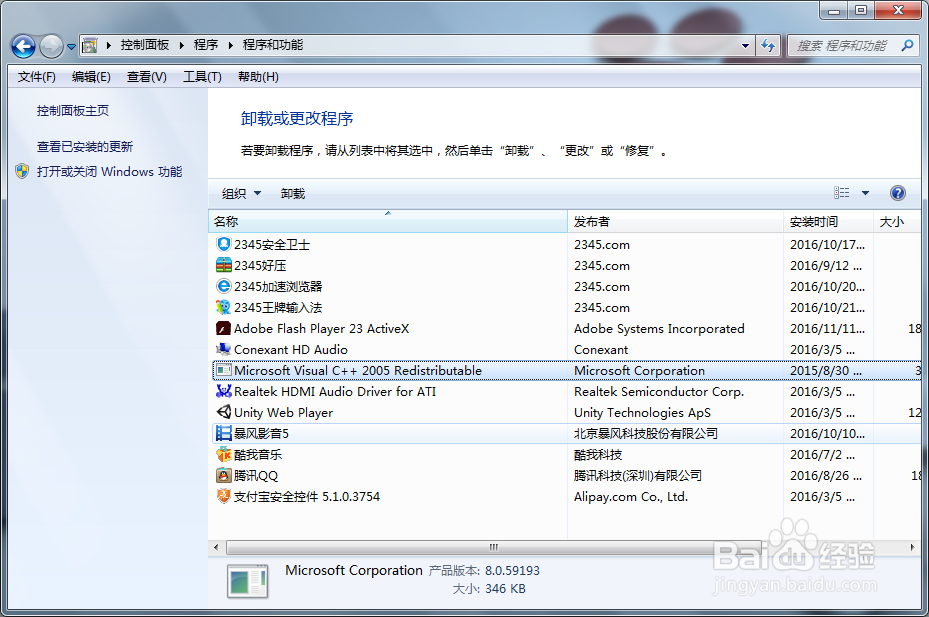Click the horizontal scrollbar thumb

pyautogui.click(x=494, y=547)
